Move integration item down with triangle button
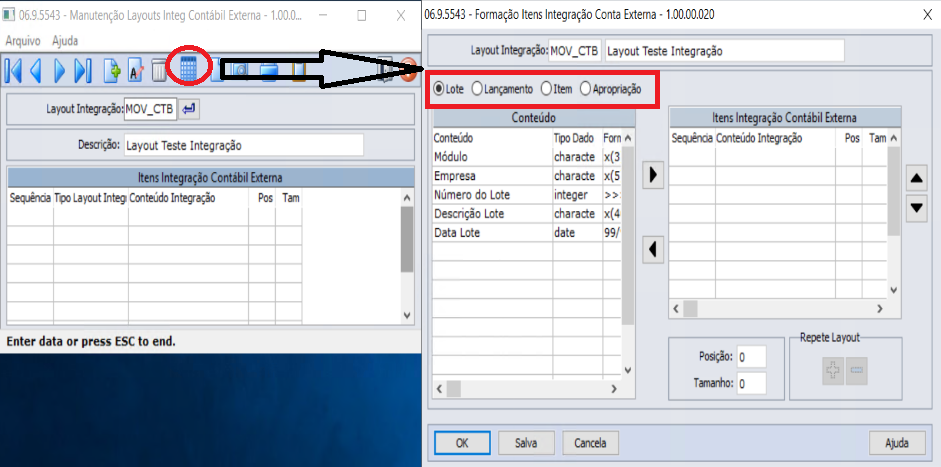The width and height of the screenshot is (941, 467). coord(916,208)
